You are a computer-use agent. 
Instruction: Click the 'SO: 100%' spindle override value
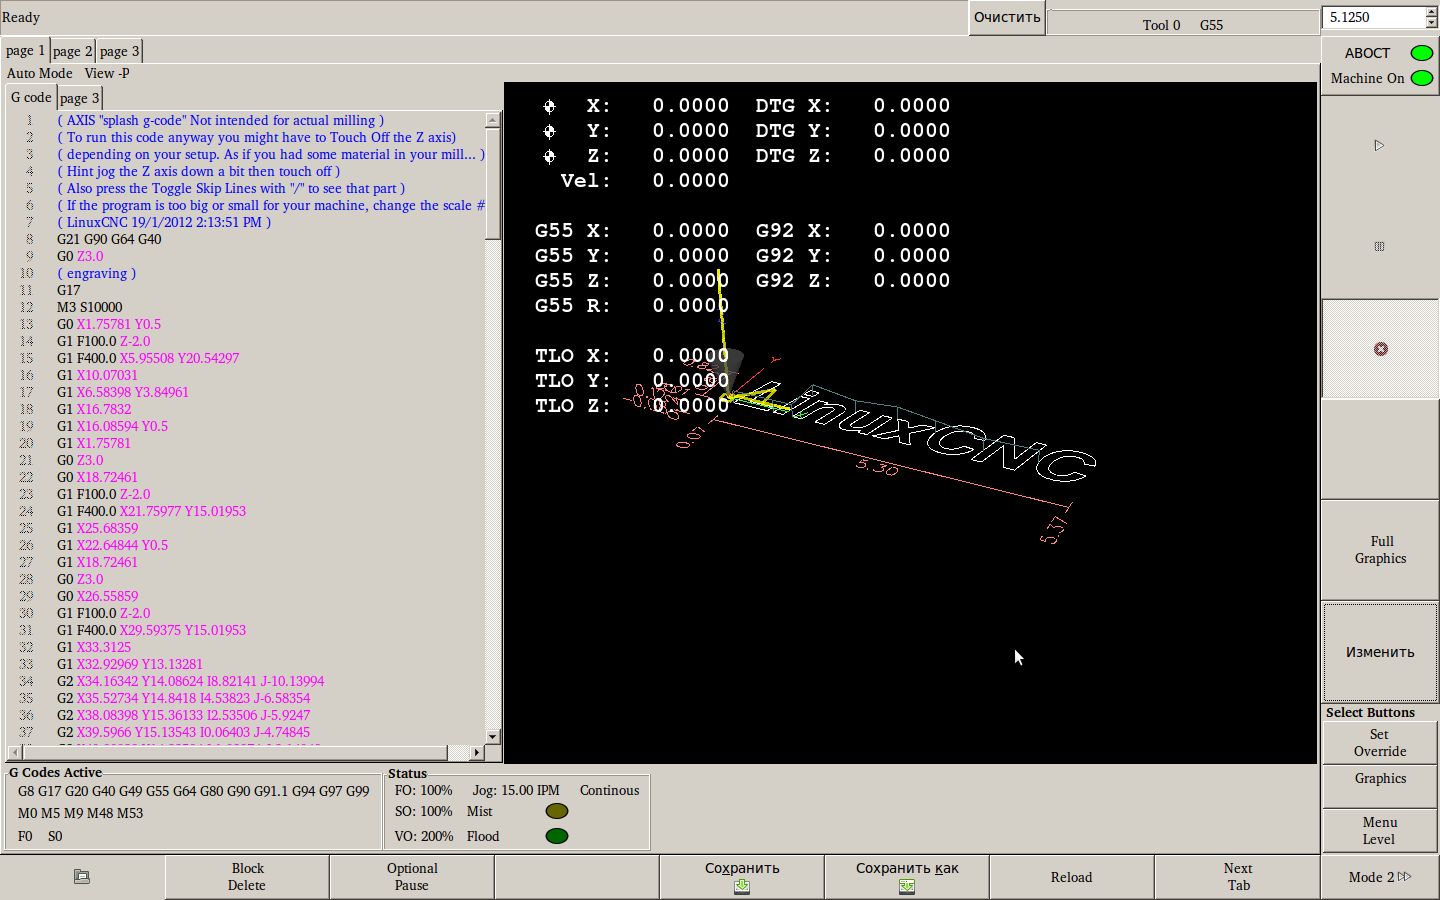(424, 811)
